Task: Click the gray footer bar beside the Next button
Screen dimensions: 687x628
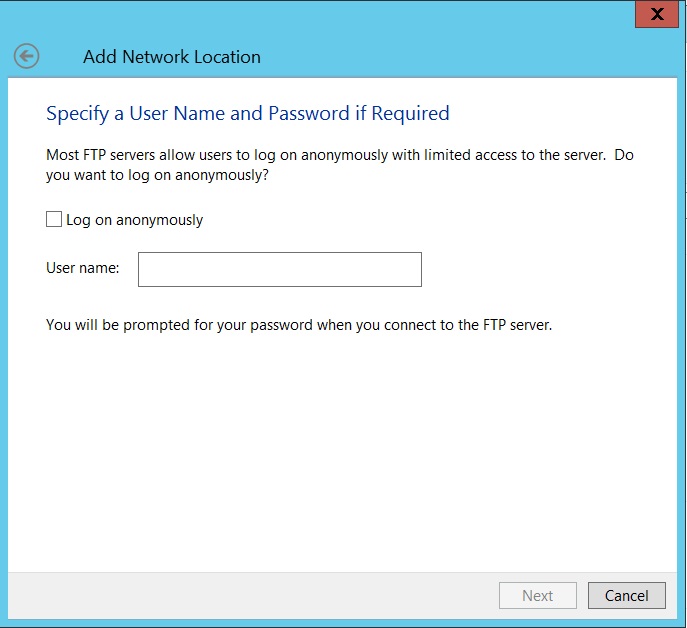Action: click(253, 596)
